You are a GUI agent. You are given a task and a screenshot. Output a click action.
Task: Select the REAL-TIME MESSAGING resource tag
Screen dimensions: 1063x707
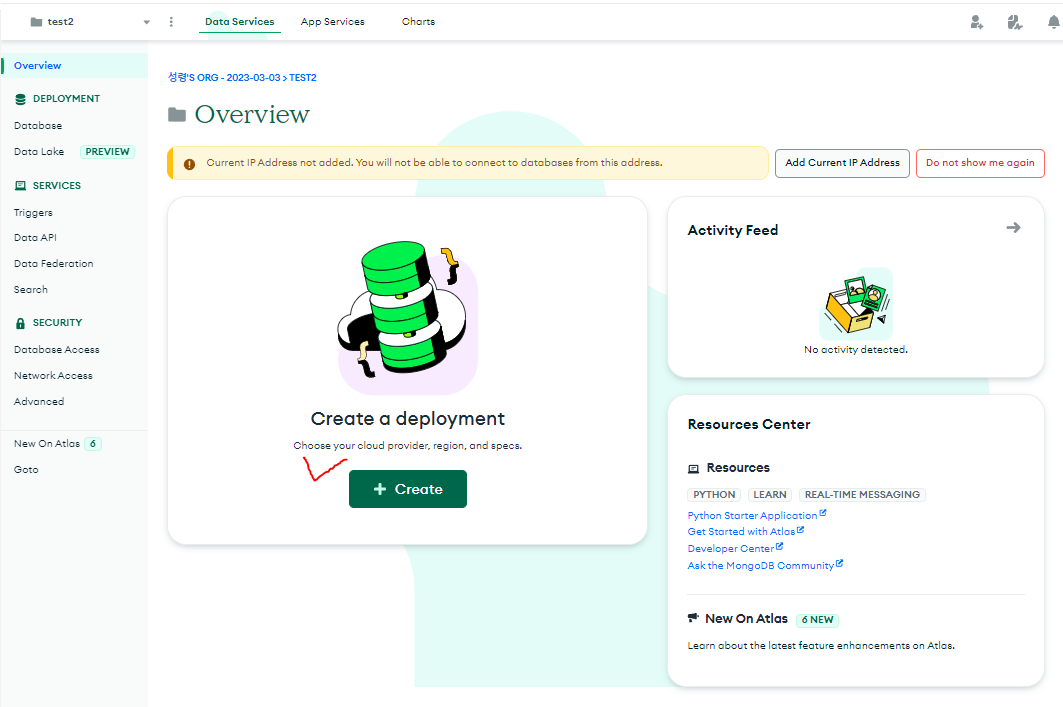(862, 495)
